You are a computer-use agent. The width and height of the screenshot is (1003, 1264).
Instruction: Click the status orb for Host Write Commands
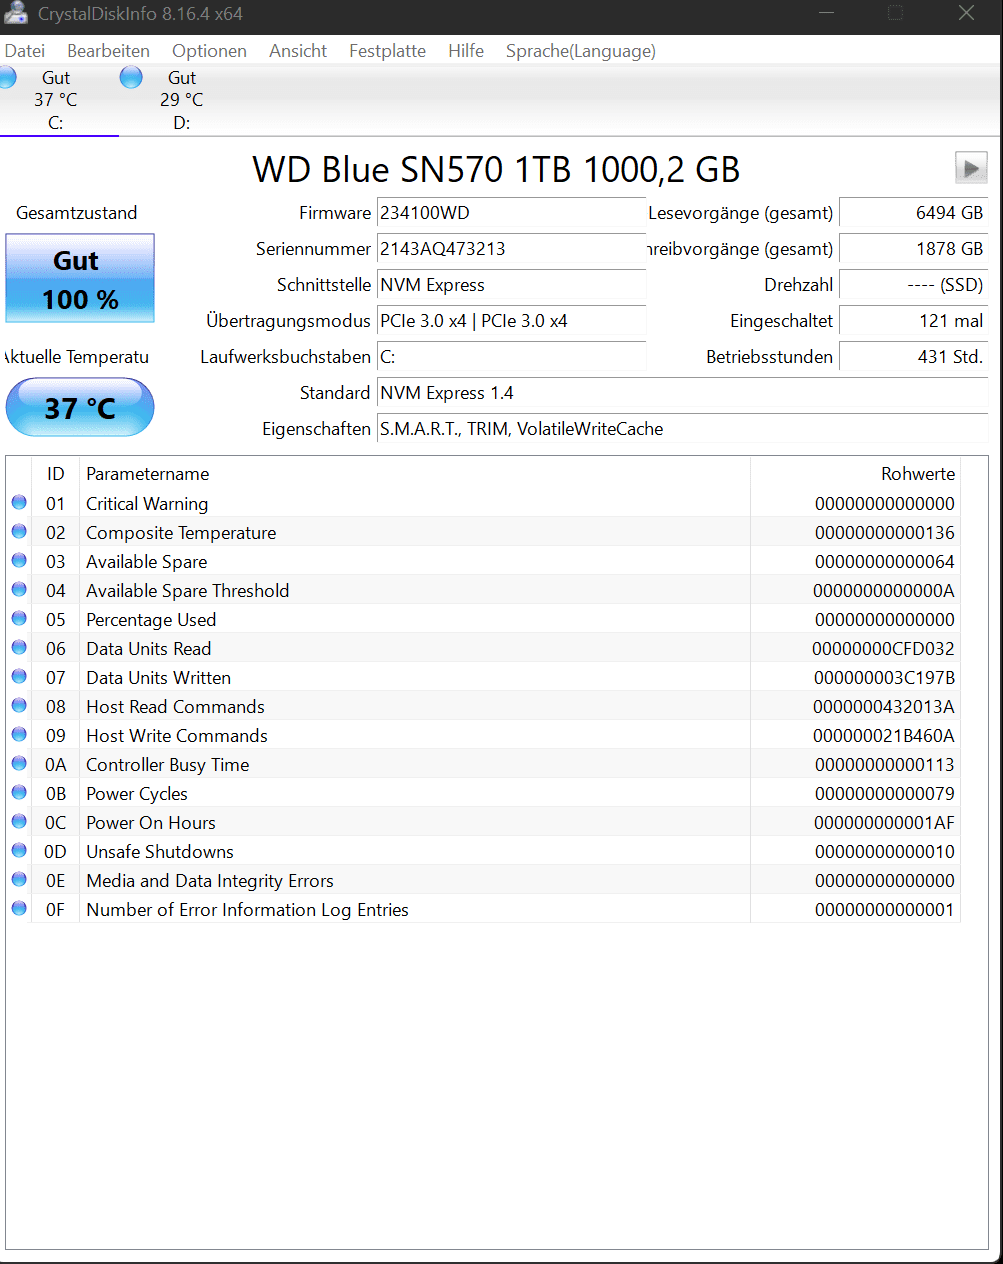pyautogui.click(x=19, y=734)
